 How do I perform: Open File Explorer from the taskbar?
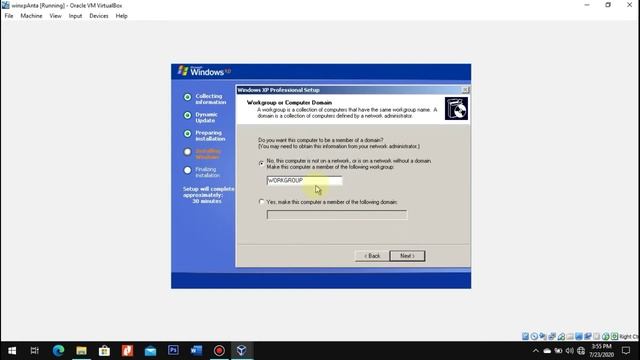pyautogui.click(x=81, y=351)
